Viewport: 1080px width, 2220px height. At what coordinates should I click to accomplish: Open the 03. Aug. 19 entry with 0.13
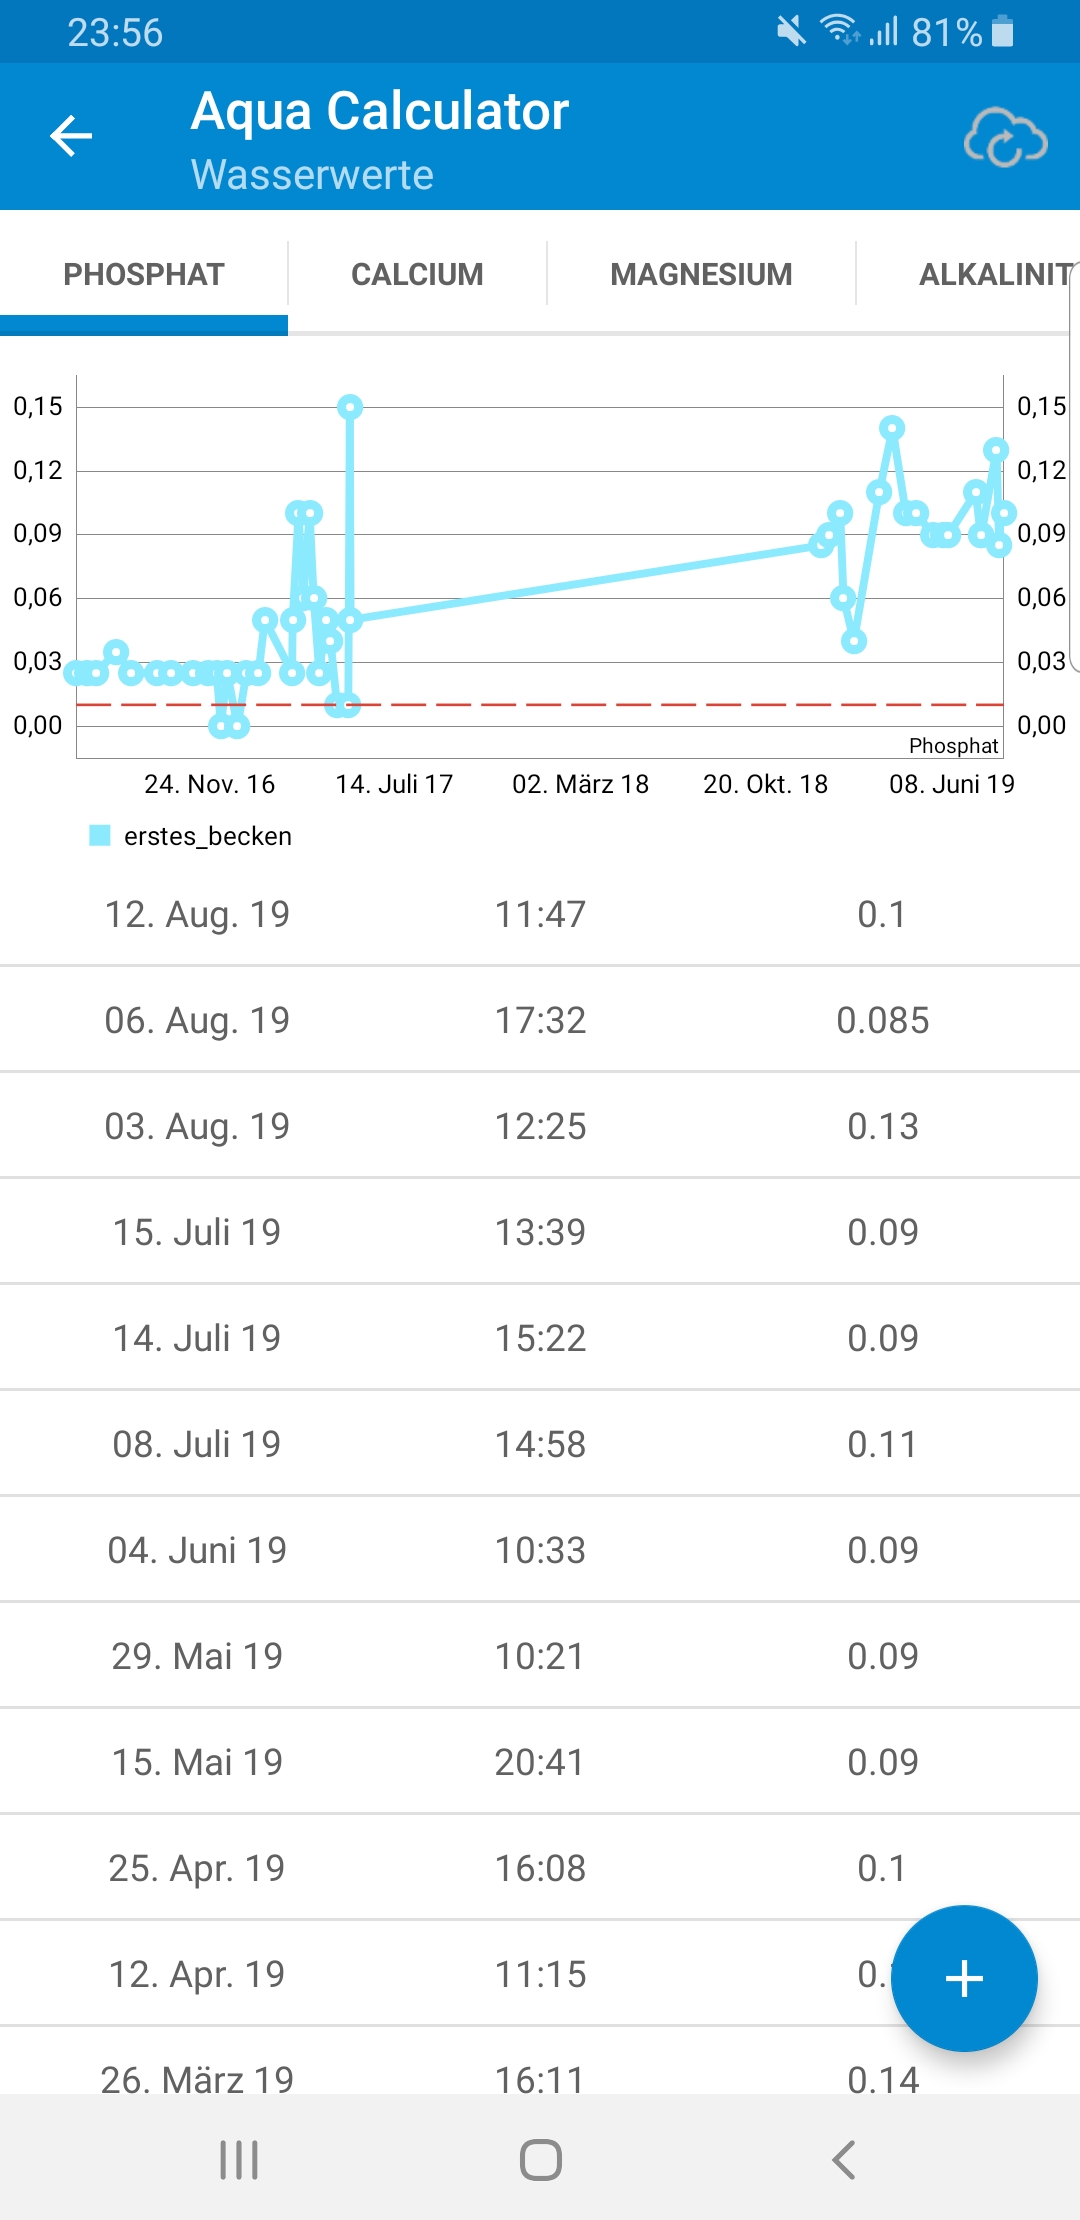point(540,1126)
